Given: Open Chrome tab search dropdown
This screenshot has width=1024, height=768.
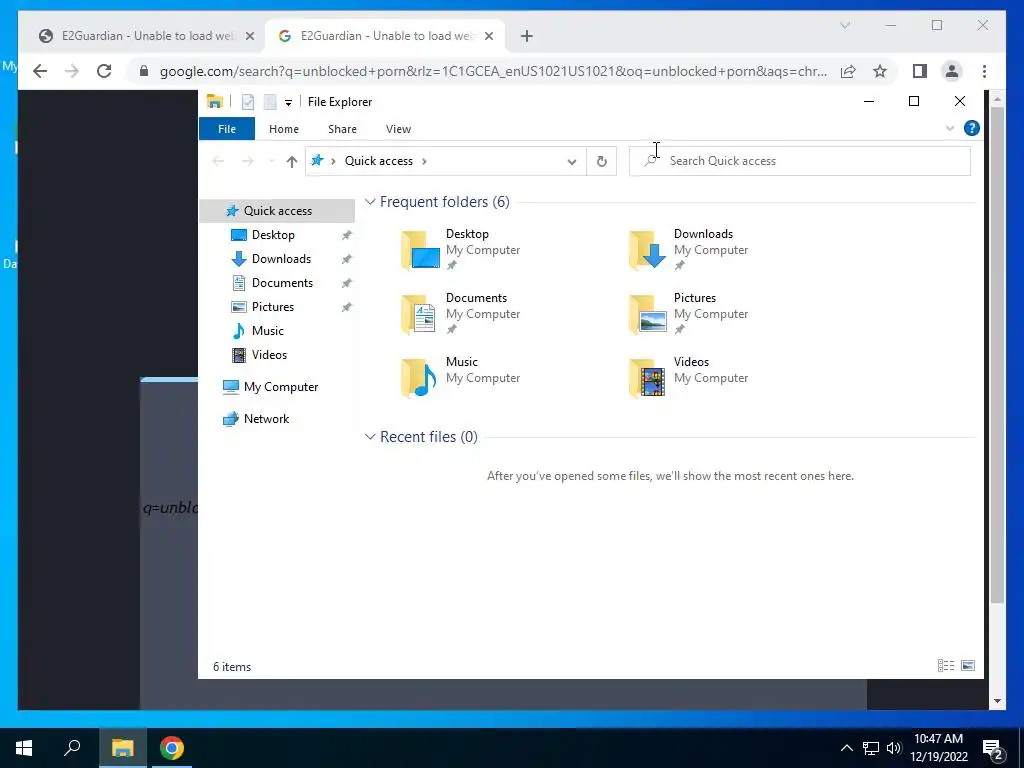Looking at the screenshot, I should [x=844, y=25].
